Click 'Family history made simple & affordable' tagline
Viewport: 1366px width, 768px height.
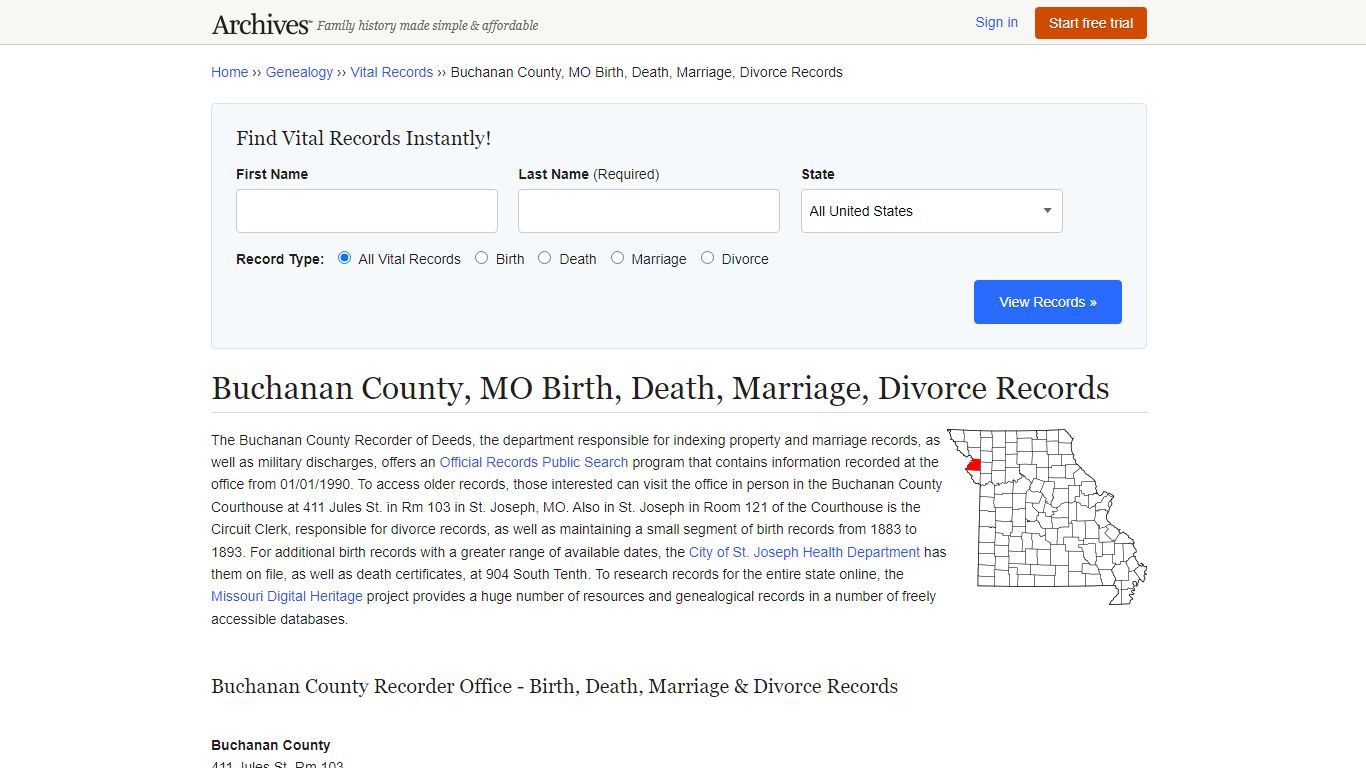(x=428, y=26)
